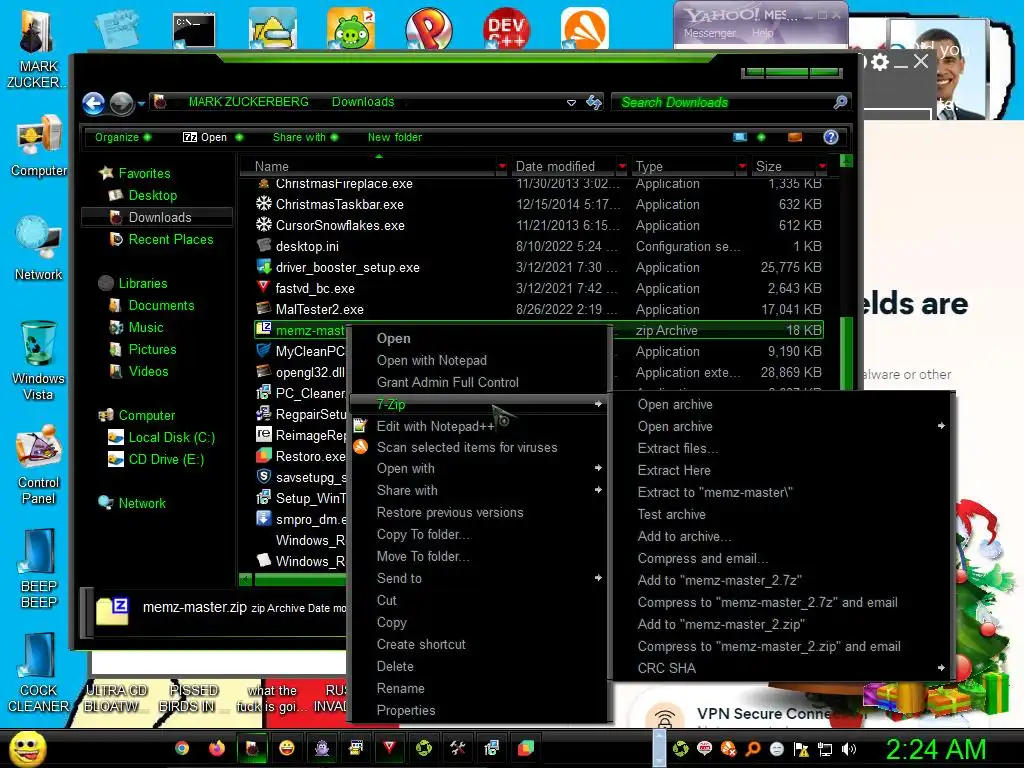Click the Explorer help question mark icon
The height and width of the screenshot is (768, 1024).
pyautogui.click(x=831, y=136)
